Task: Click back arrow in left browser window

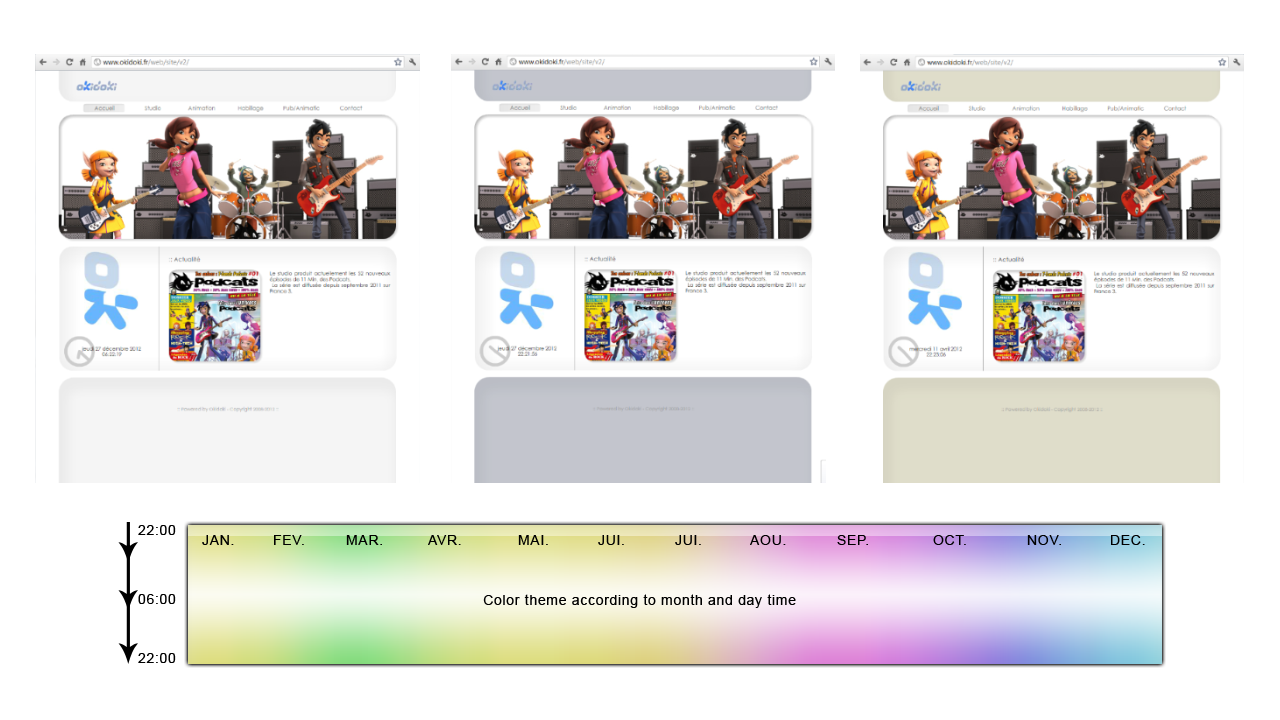Action: [x=43, y=62]
